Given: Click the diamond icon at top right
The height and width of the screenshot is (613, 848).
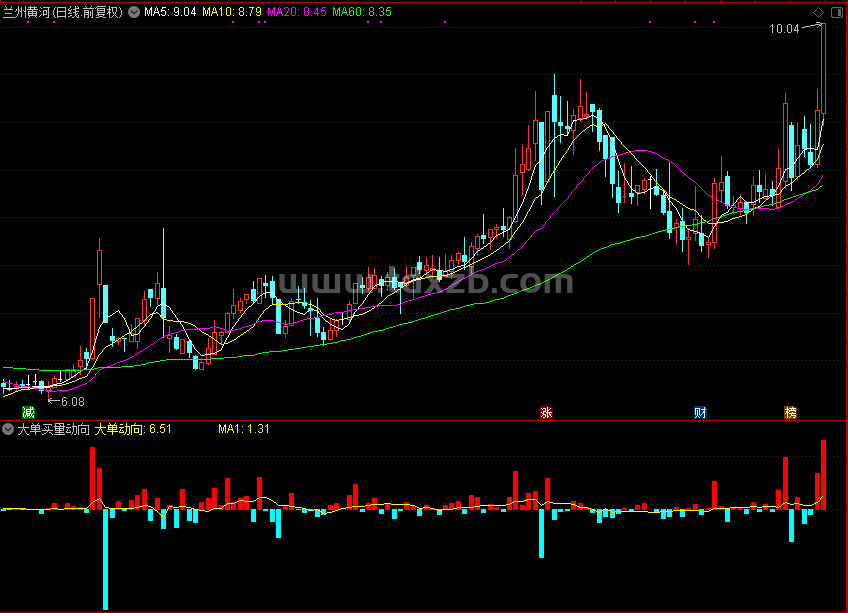Looking at the screenshot, I should [818, 12].
